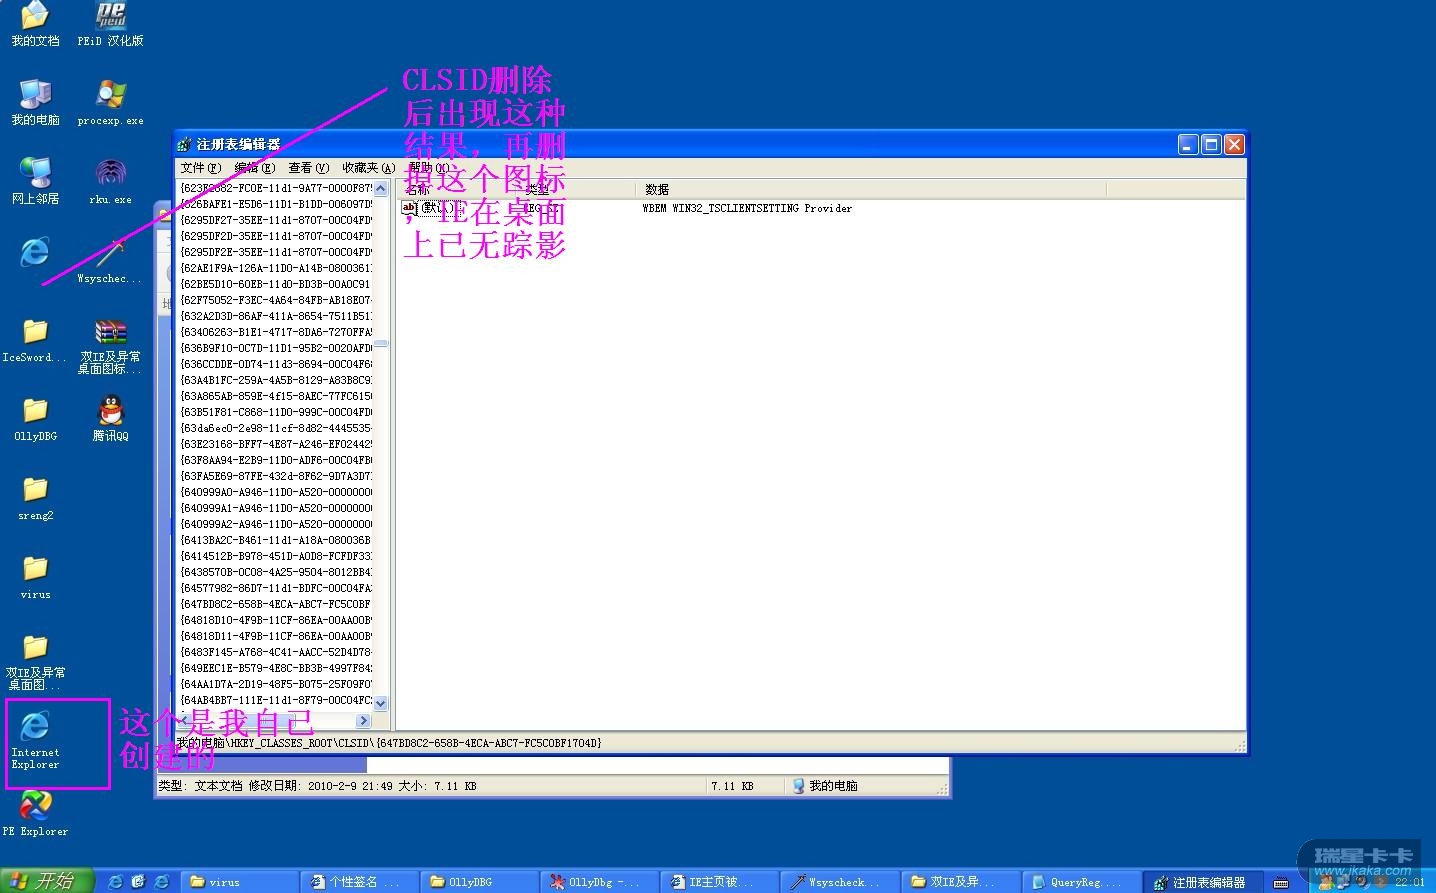Select the 双IE及异常桌面图标 RAR archive icon
Image resolution: width=1436 pixels, height=893 pixels.
coord(110,346)
